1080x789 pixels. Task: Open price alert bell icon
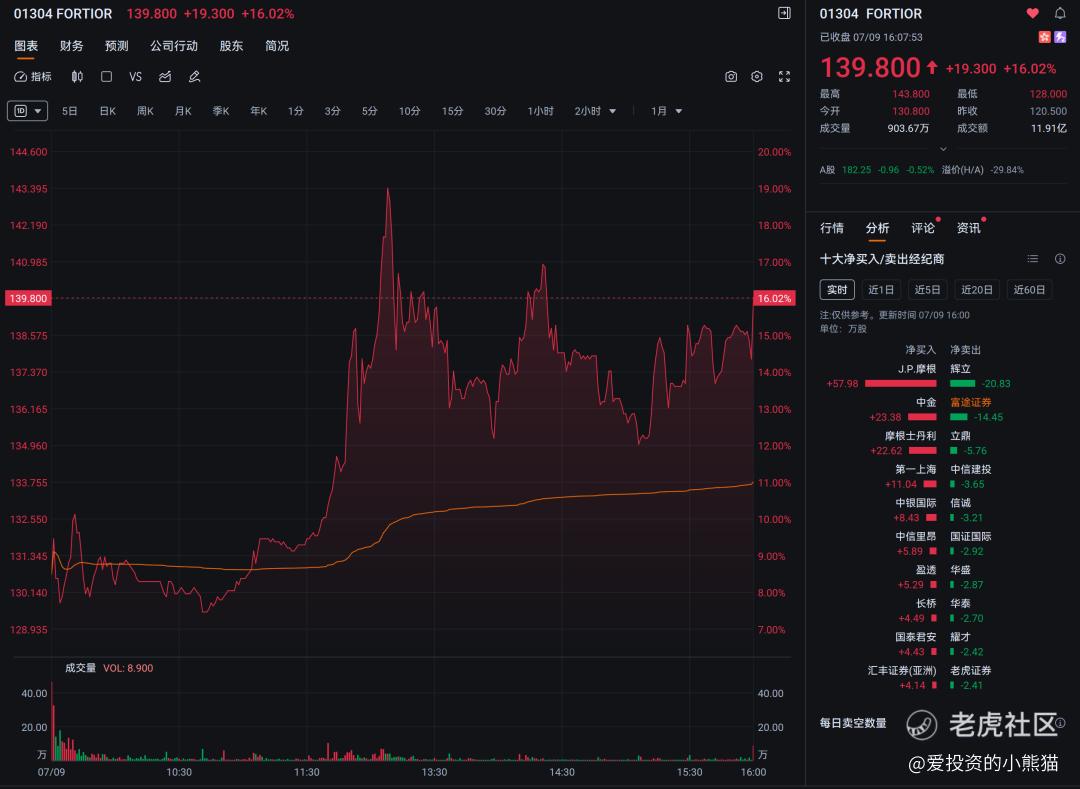(x=1059, y=13)
